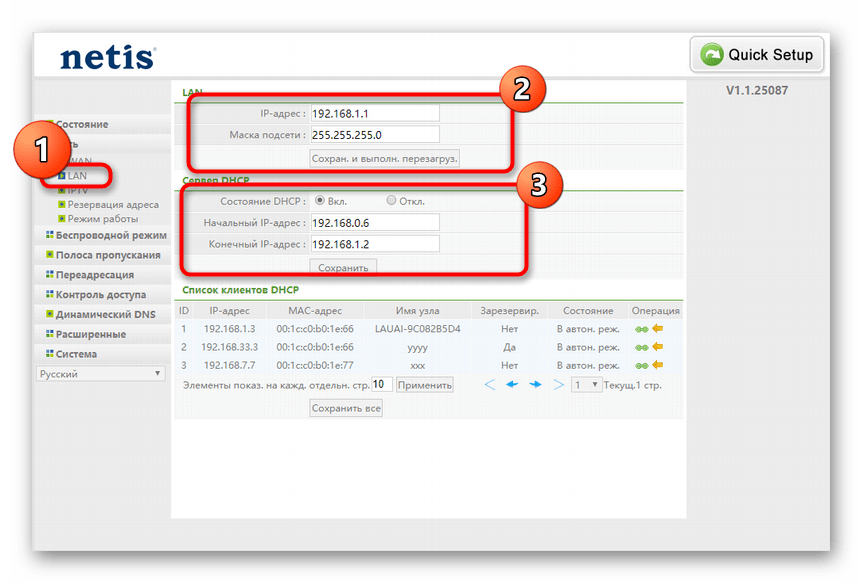This screenshot has height=583, width=862.
Task: Open the LAN section in the sidebar
Action: (x=77, y=176)
